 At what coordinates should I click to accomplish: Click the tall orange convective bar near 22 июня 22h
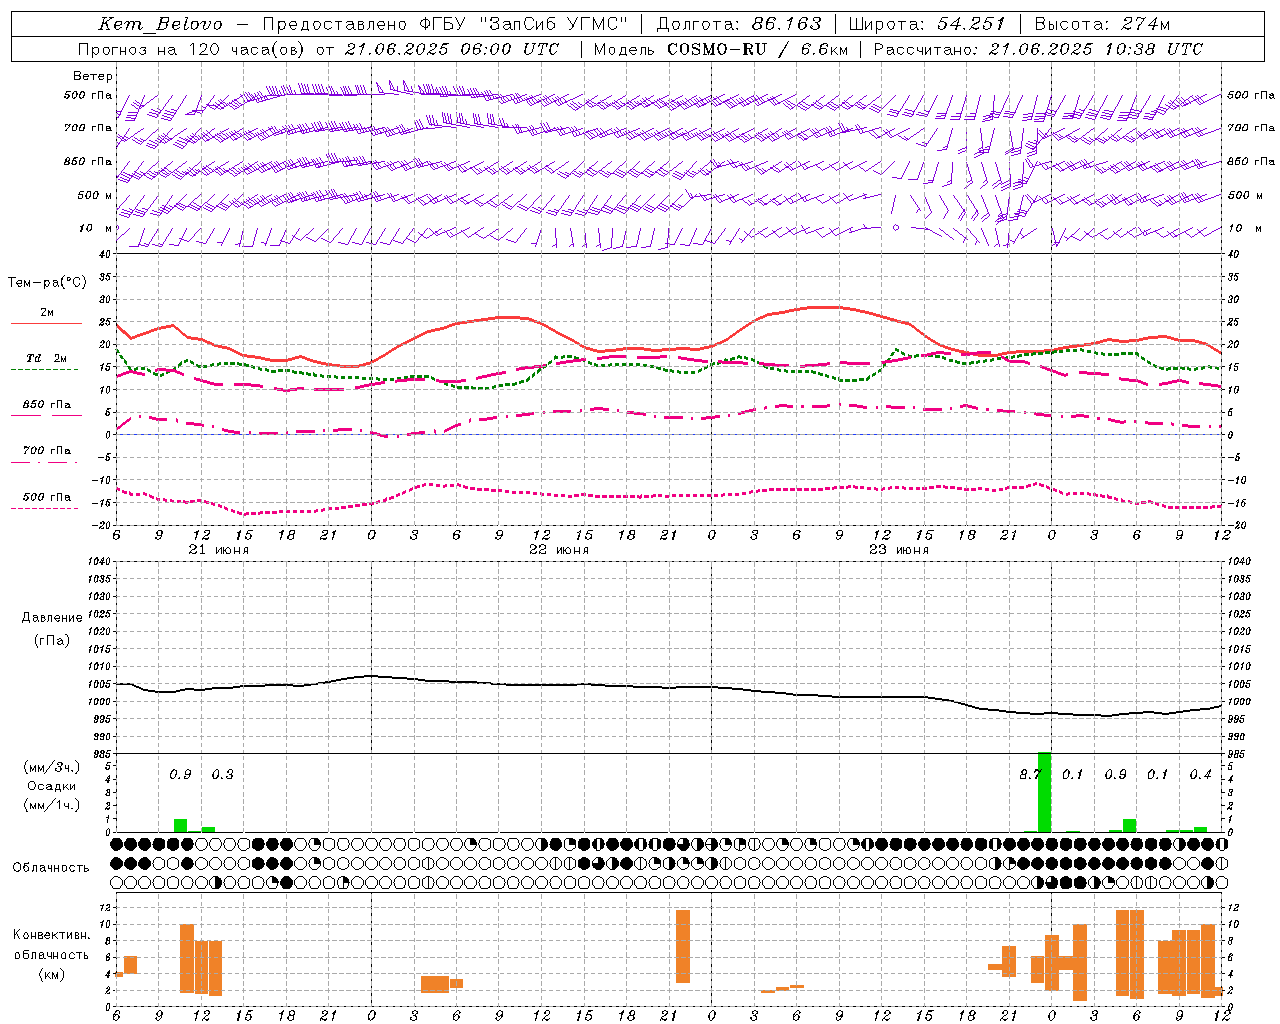(x=683, y=946)
